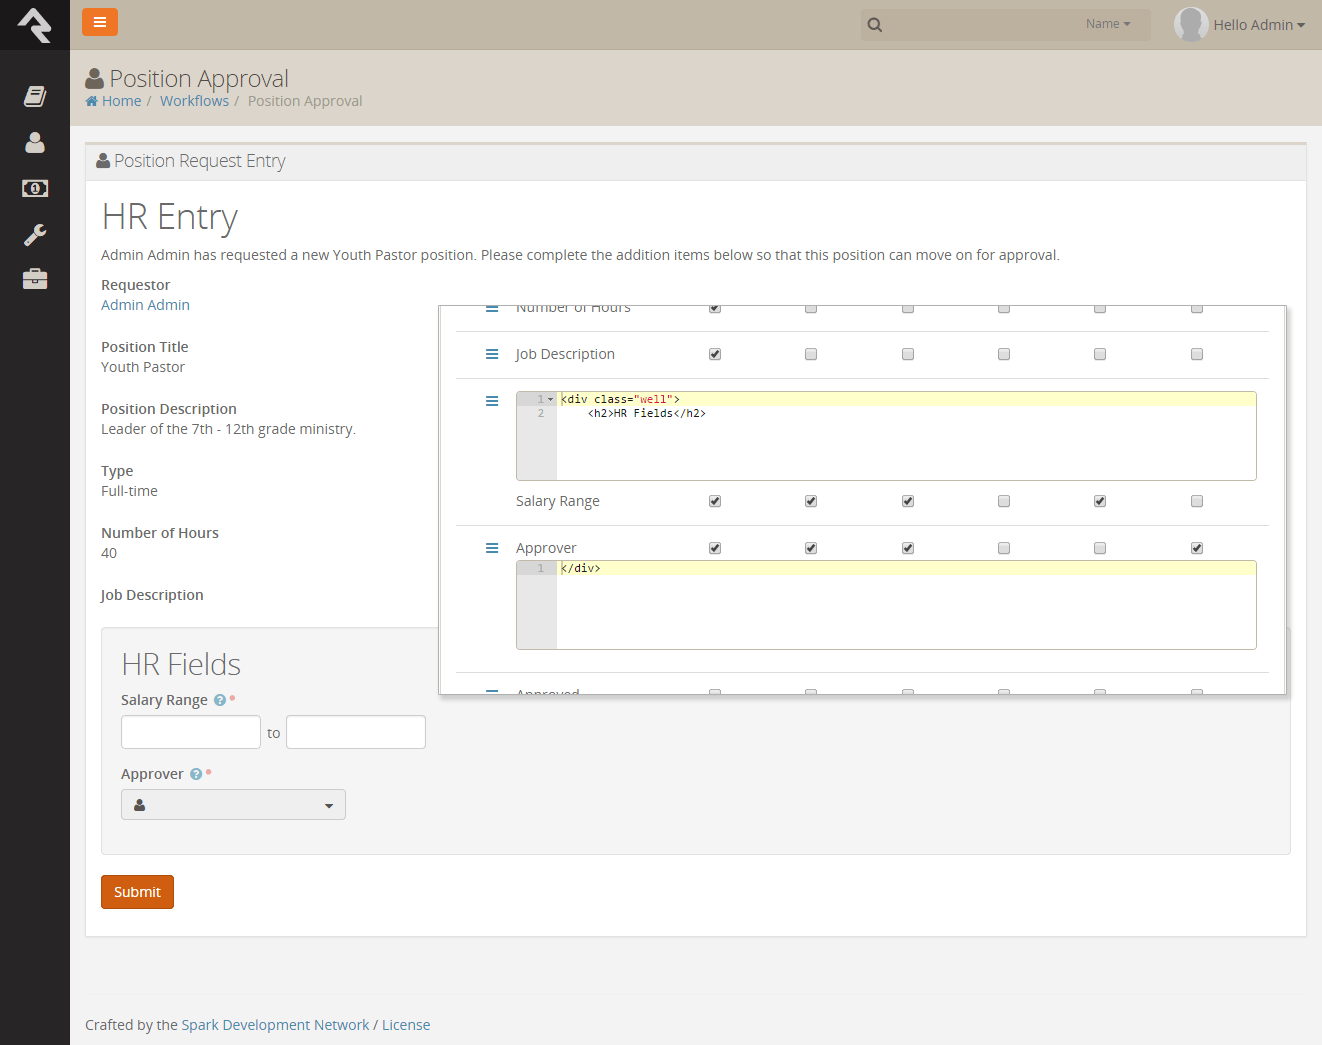This screenshot has width=1322, height=1045.
Task: Toggle the second checkbox in Salary Range row
Action: point(811,501)
